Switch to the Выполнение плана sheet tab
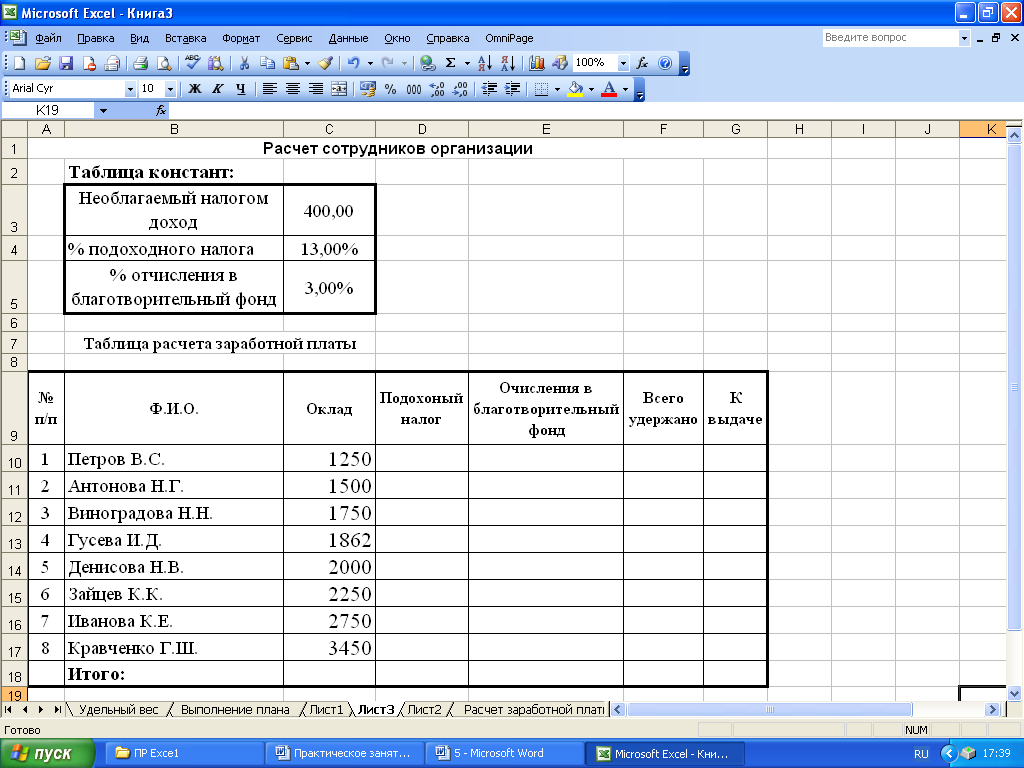The height and width of the screenshot is (768, 1024). (x=235, y=709)
